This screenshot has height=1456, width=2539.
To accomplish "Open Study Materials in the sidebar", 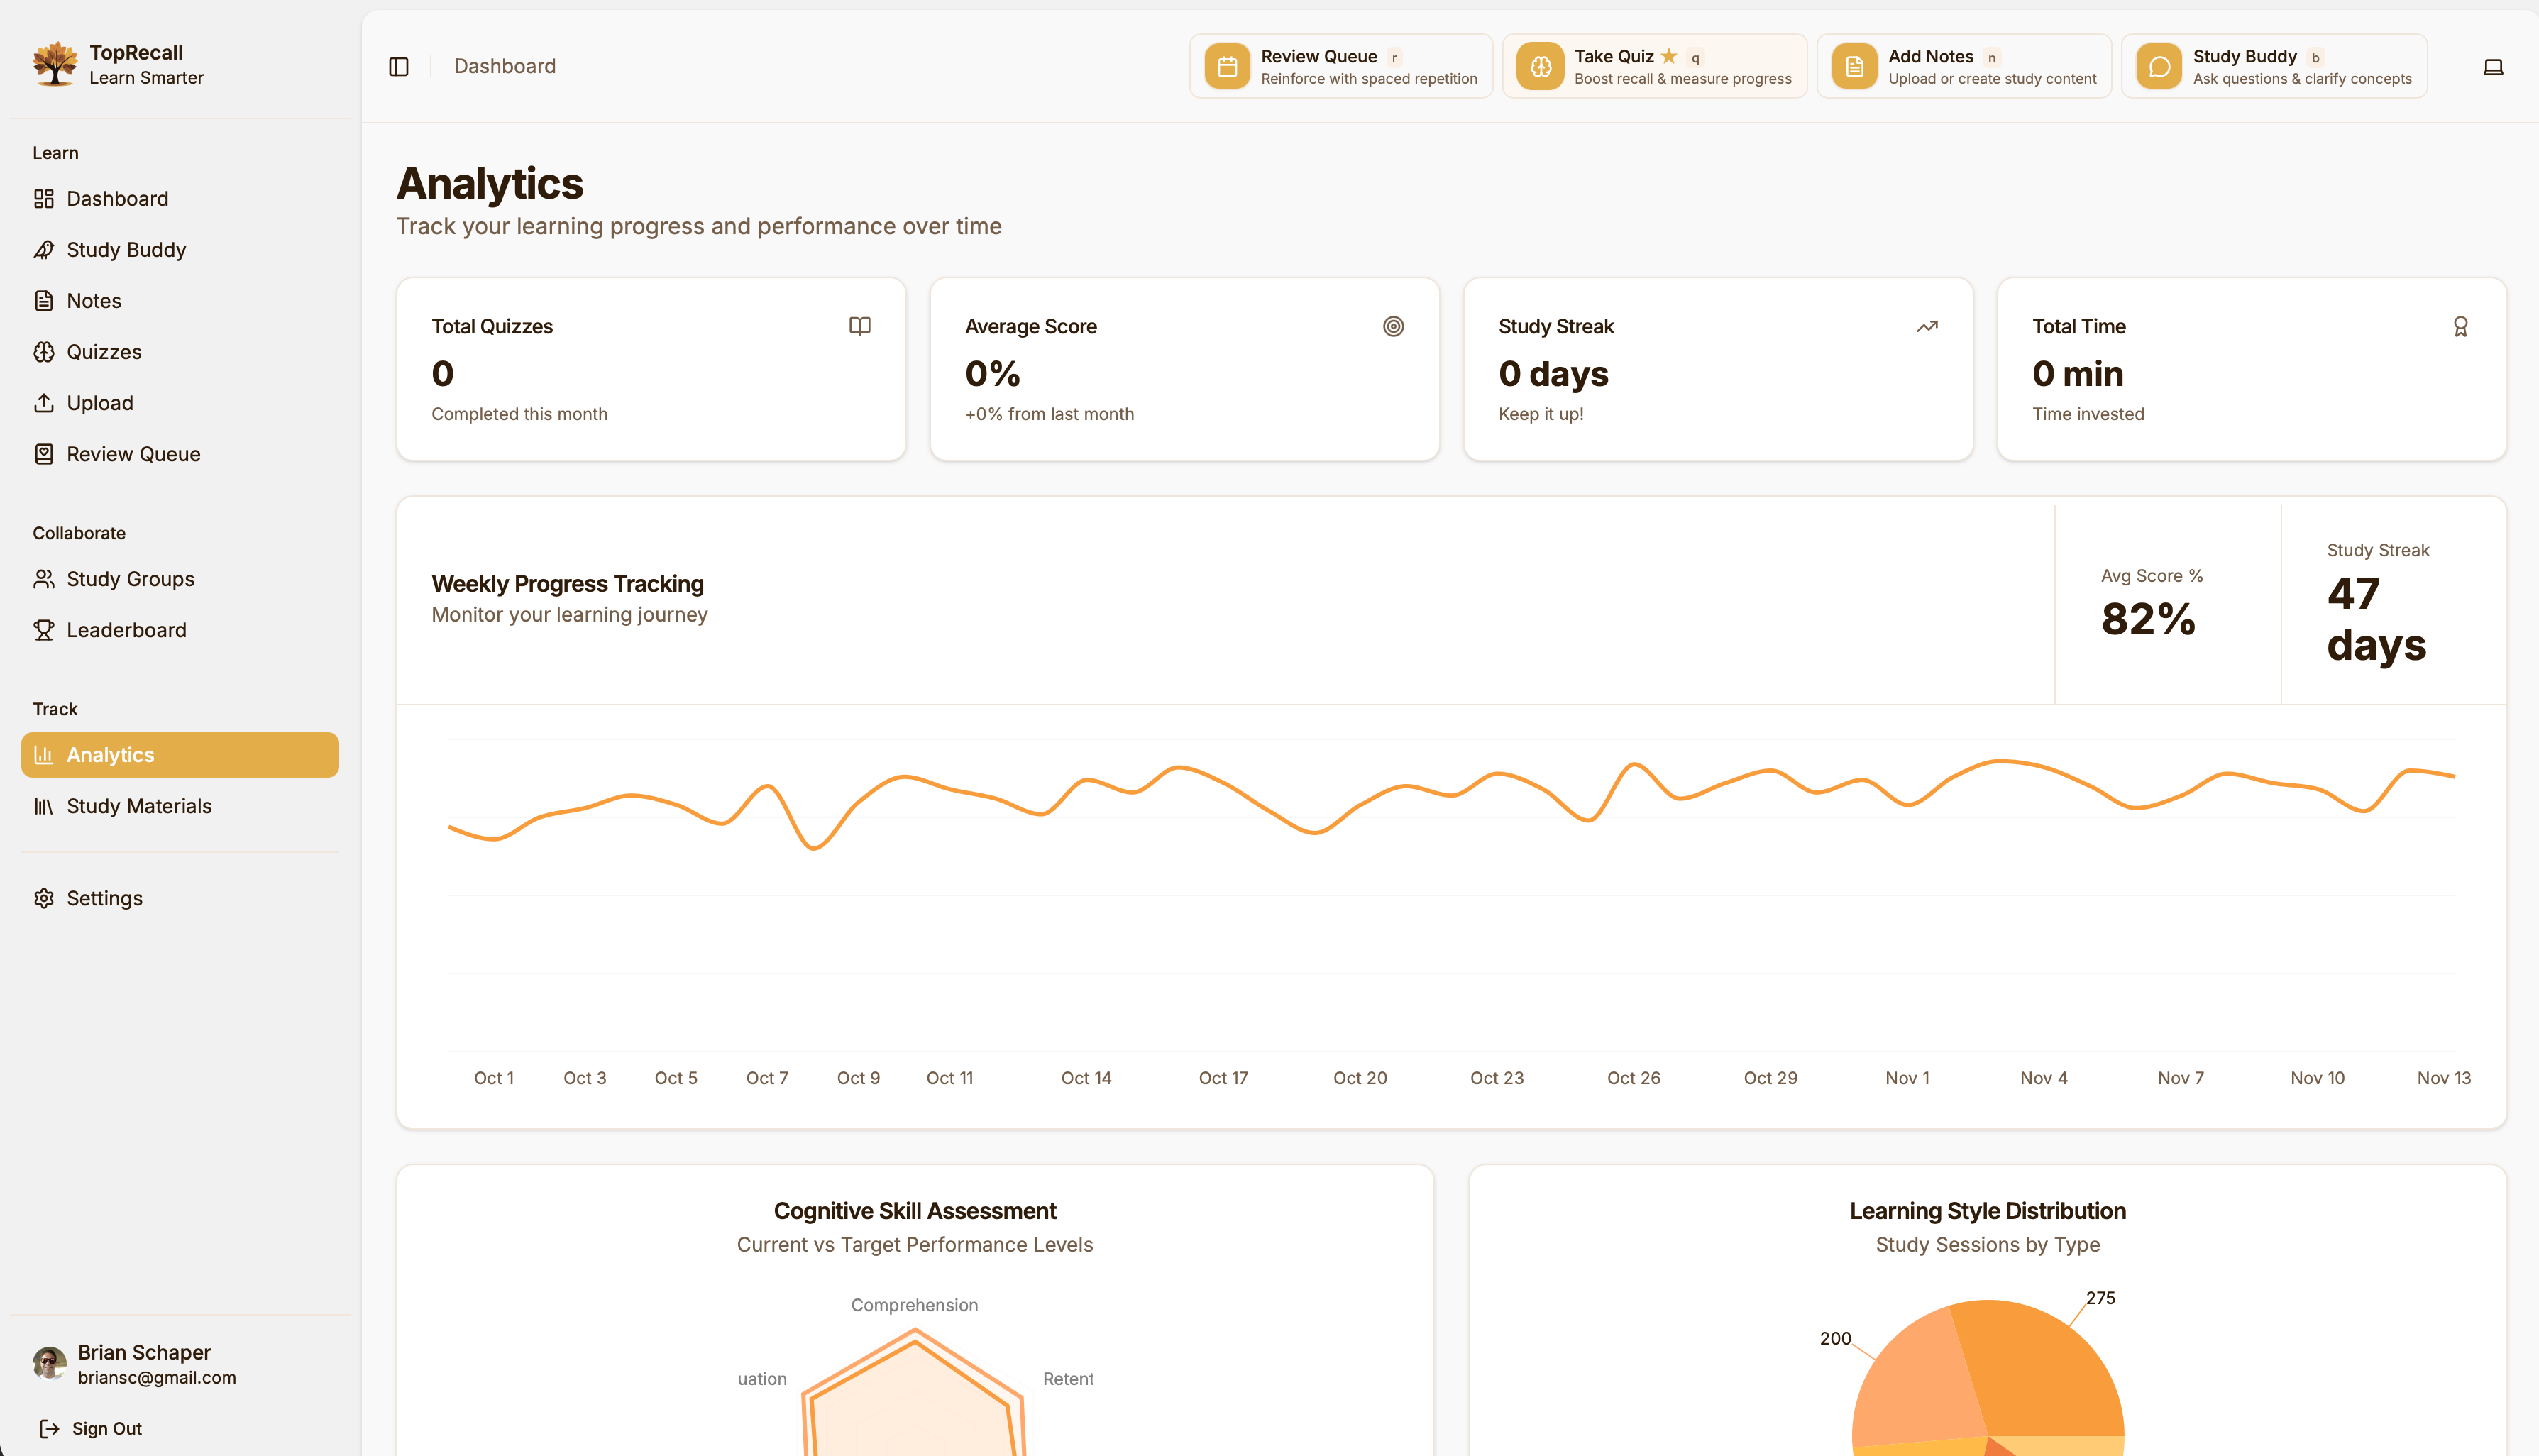I will coord(180,805).
